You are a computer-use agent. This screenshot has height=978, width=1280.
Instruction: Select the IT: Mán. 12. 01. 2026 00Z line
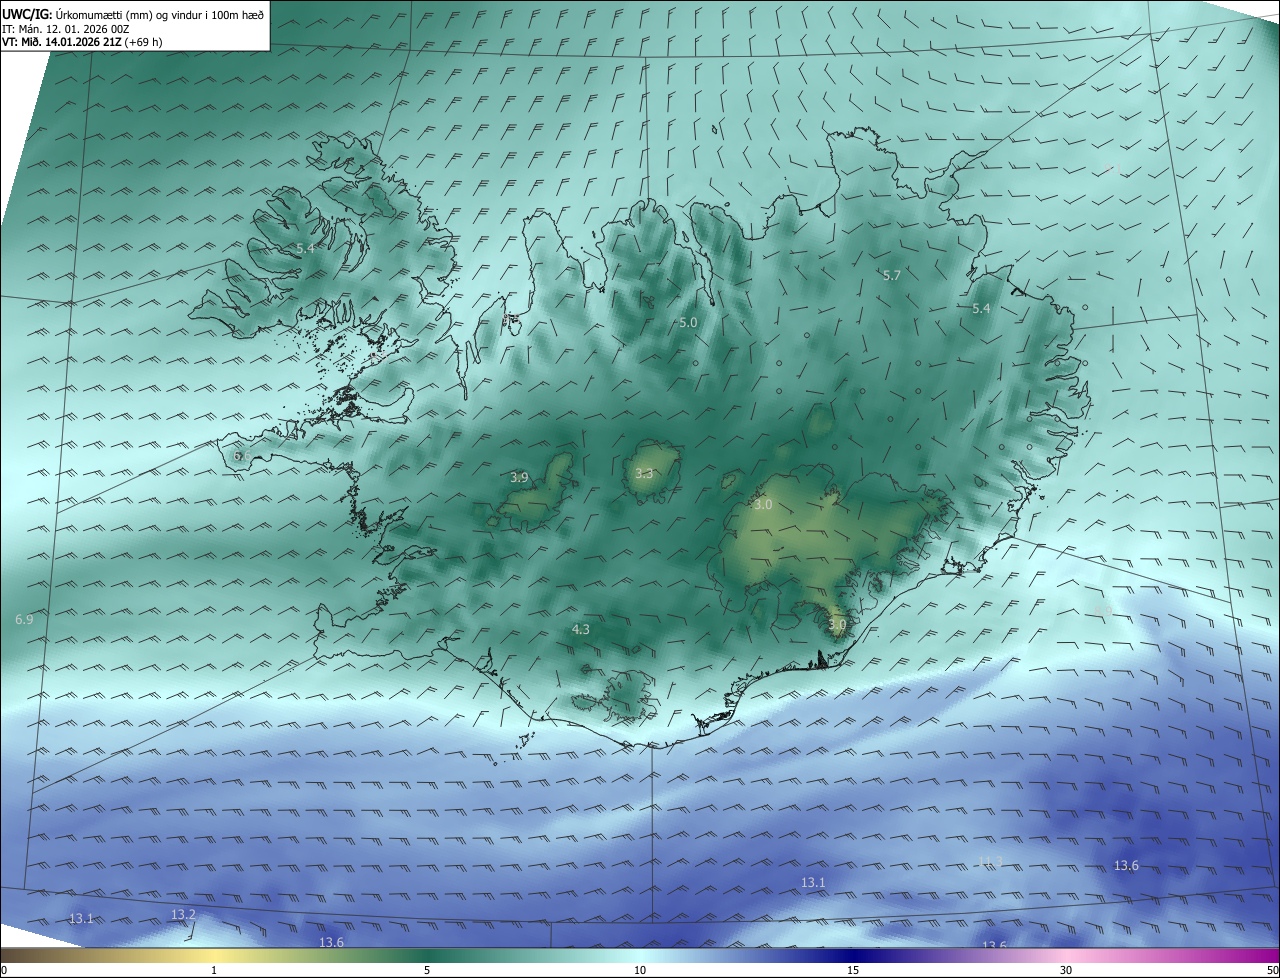click(x=65, y=29)
